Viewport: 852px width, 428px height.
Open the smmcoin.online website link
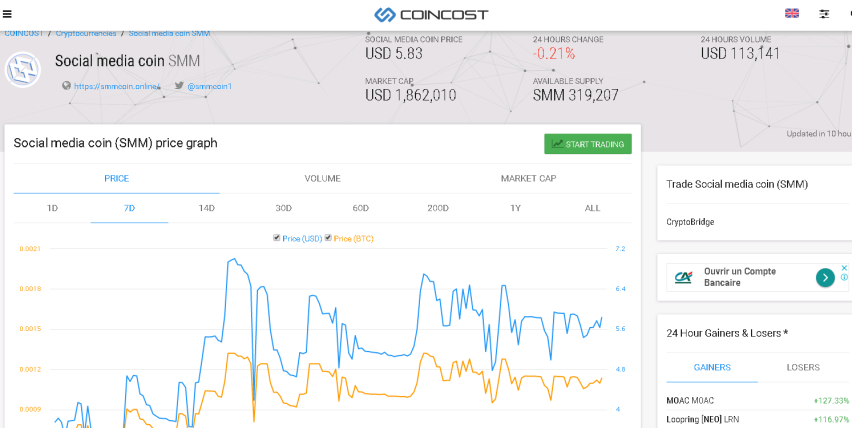coord(117,86)
